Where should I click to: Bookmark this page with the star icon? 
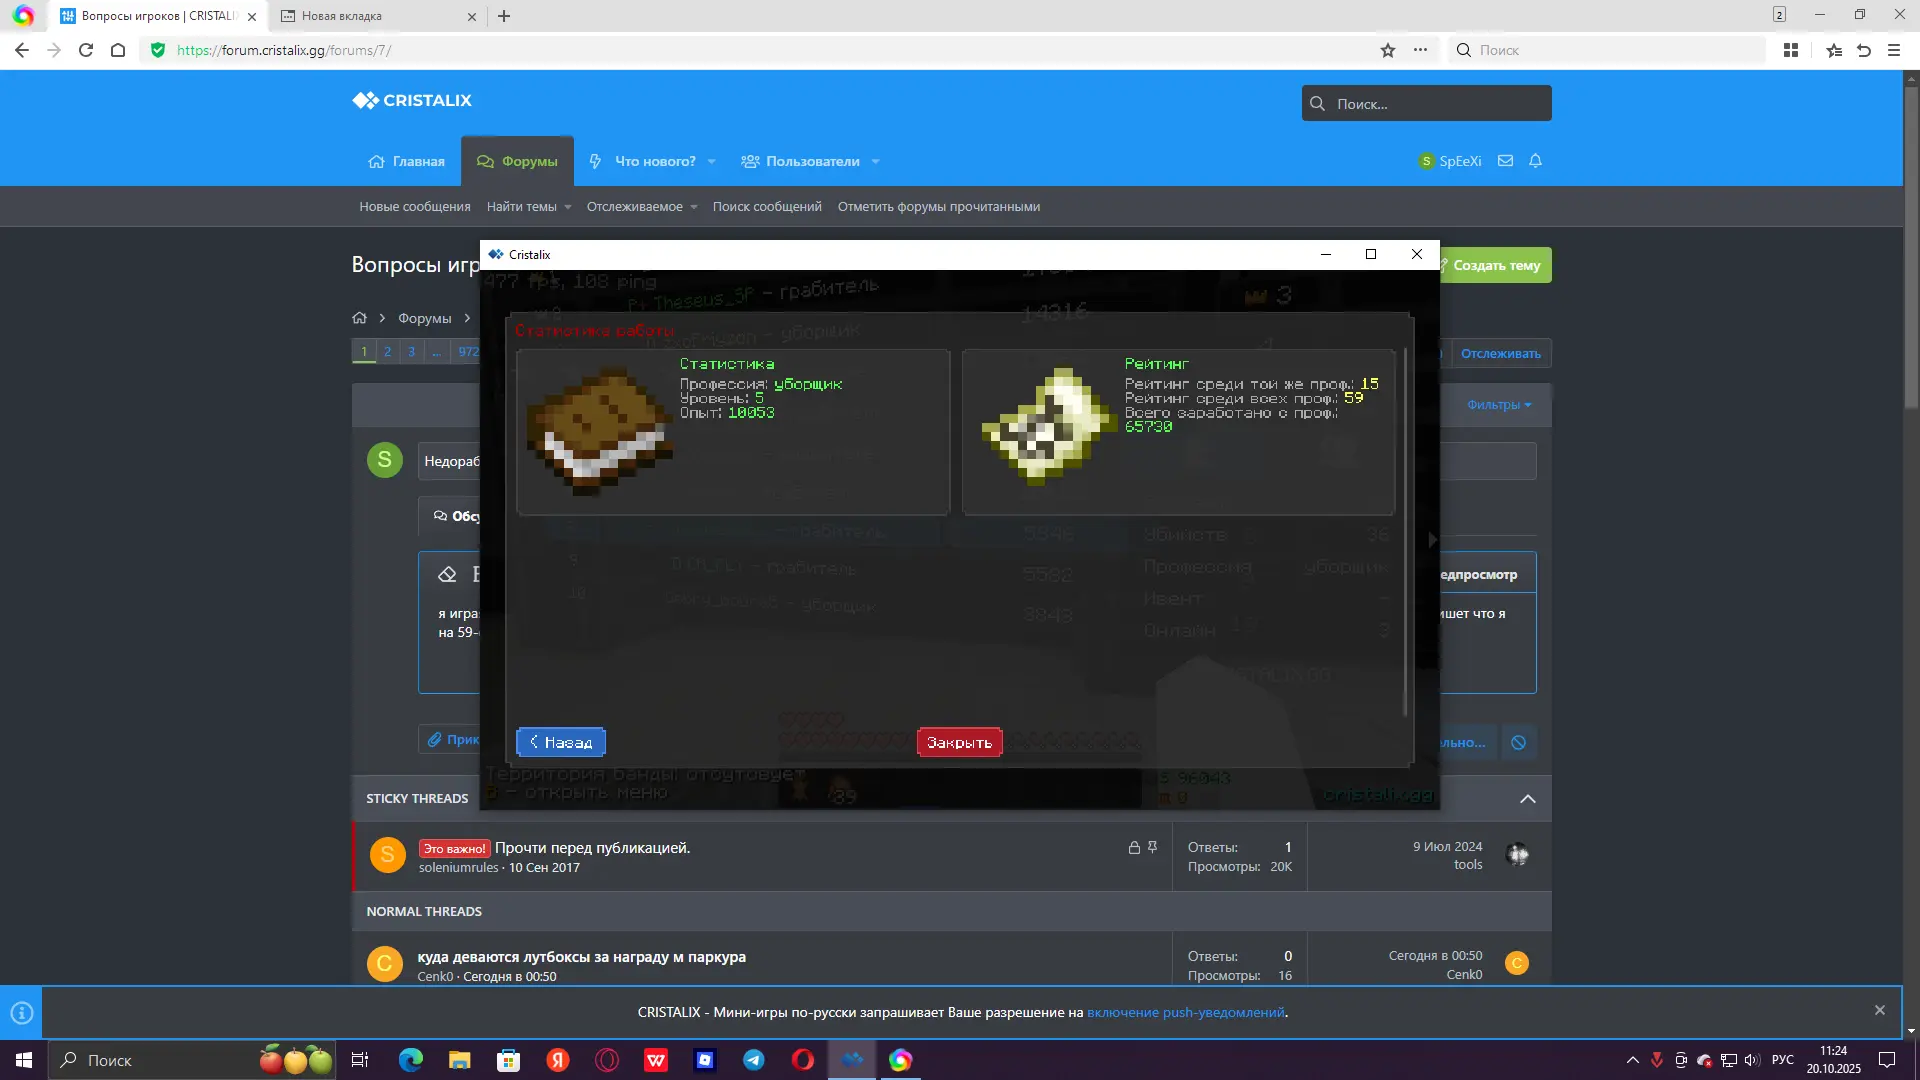pos(1388,50)
